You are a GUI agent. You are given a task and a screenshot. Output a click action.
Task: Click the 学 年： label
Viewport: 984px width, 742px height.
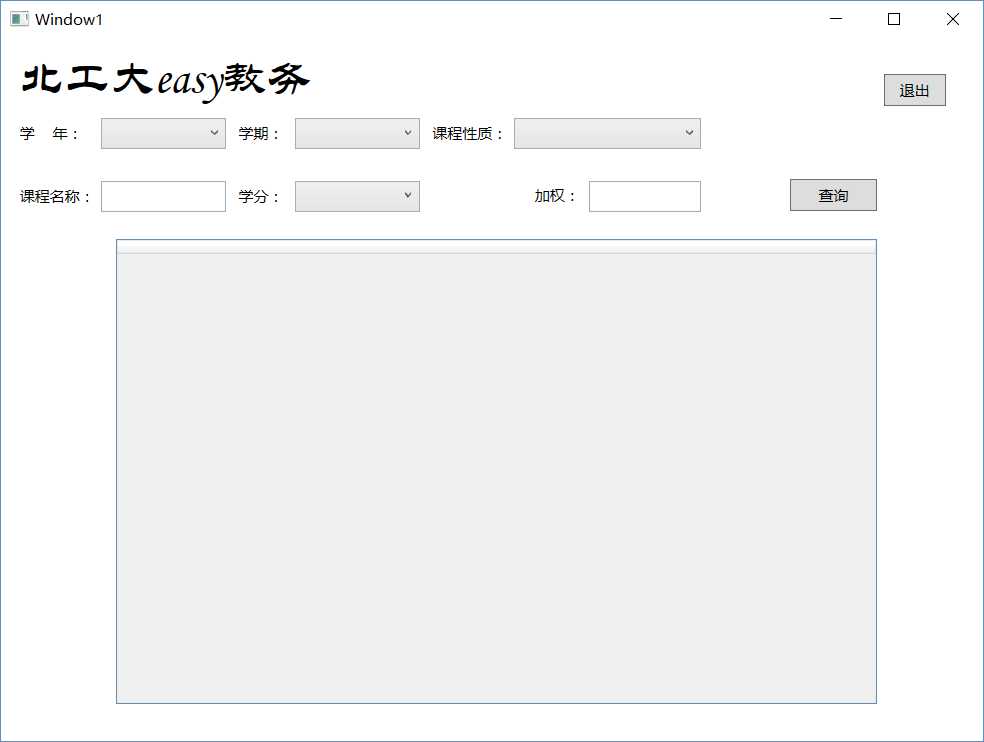(x=49, y=134)
